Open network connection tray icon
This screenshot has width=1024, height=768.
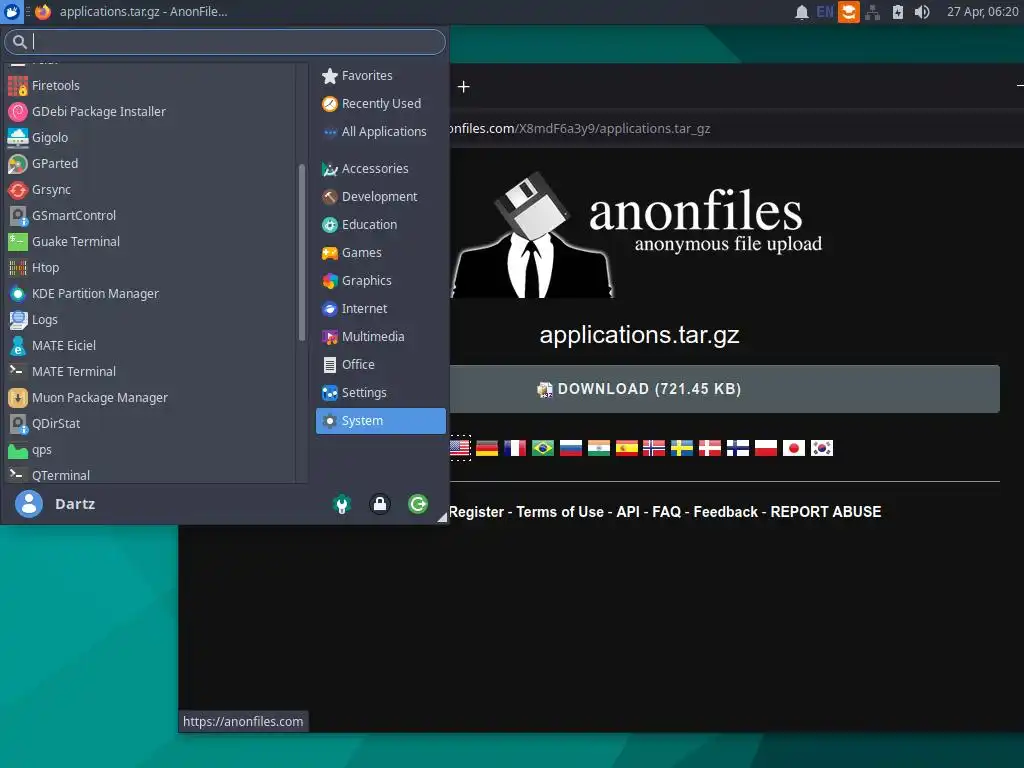(872, 12)
